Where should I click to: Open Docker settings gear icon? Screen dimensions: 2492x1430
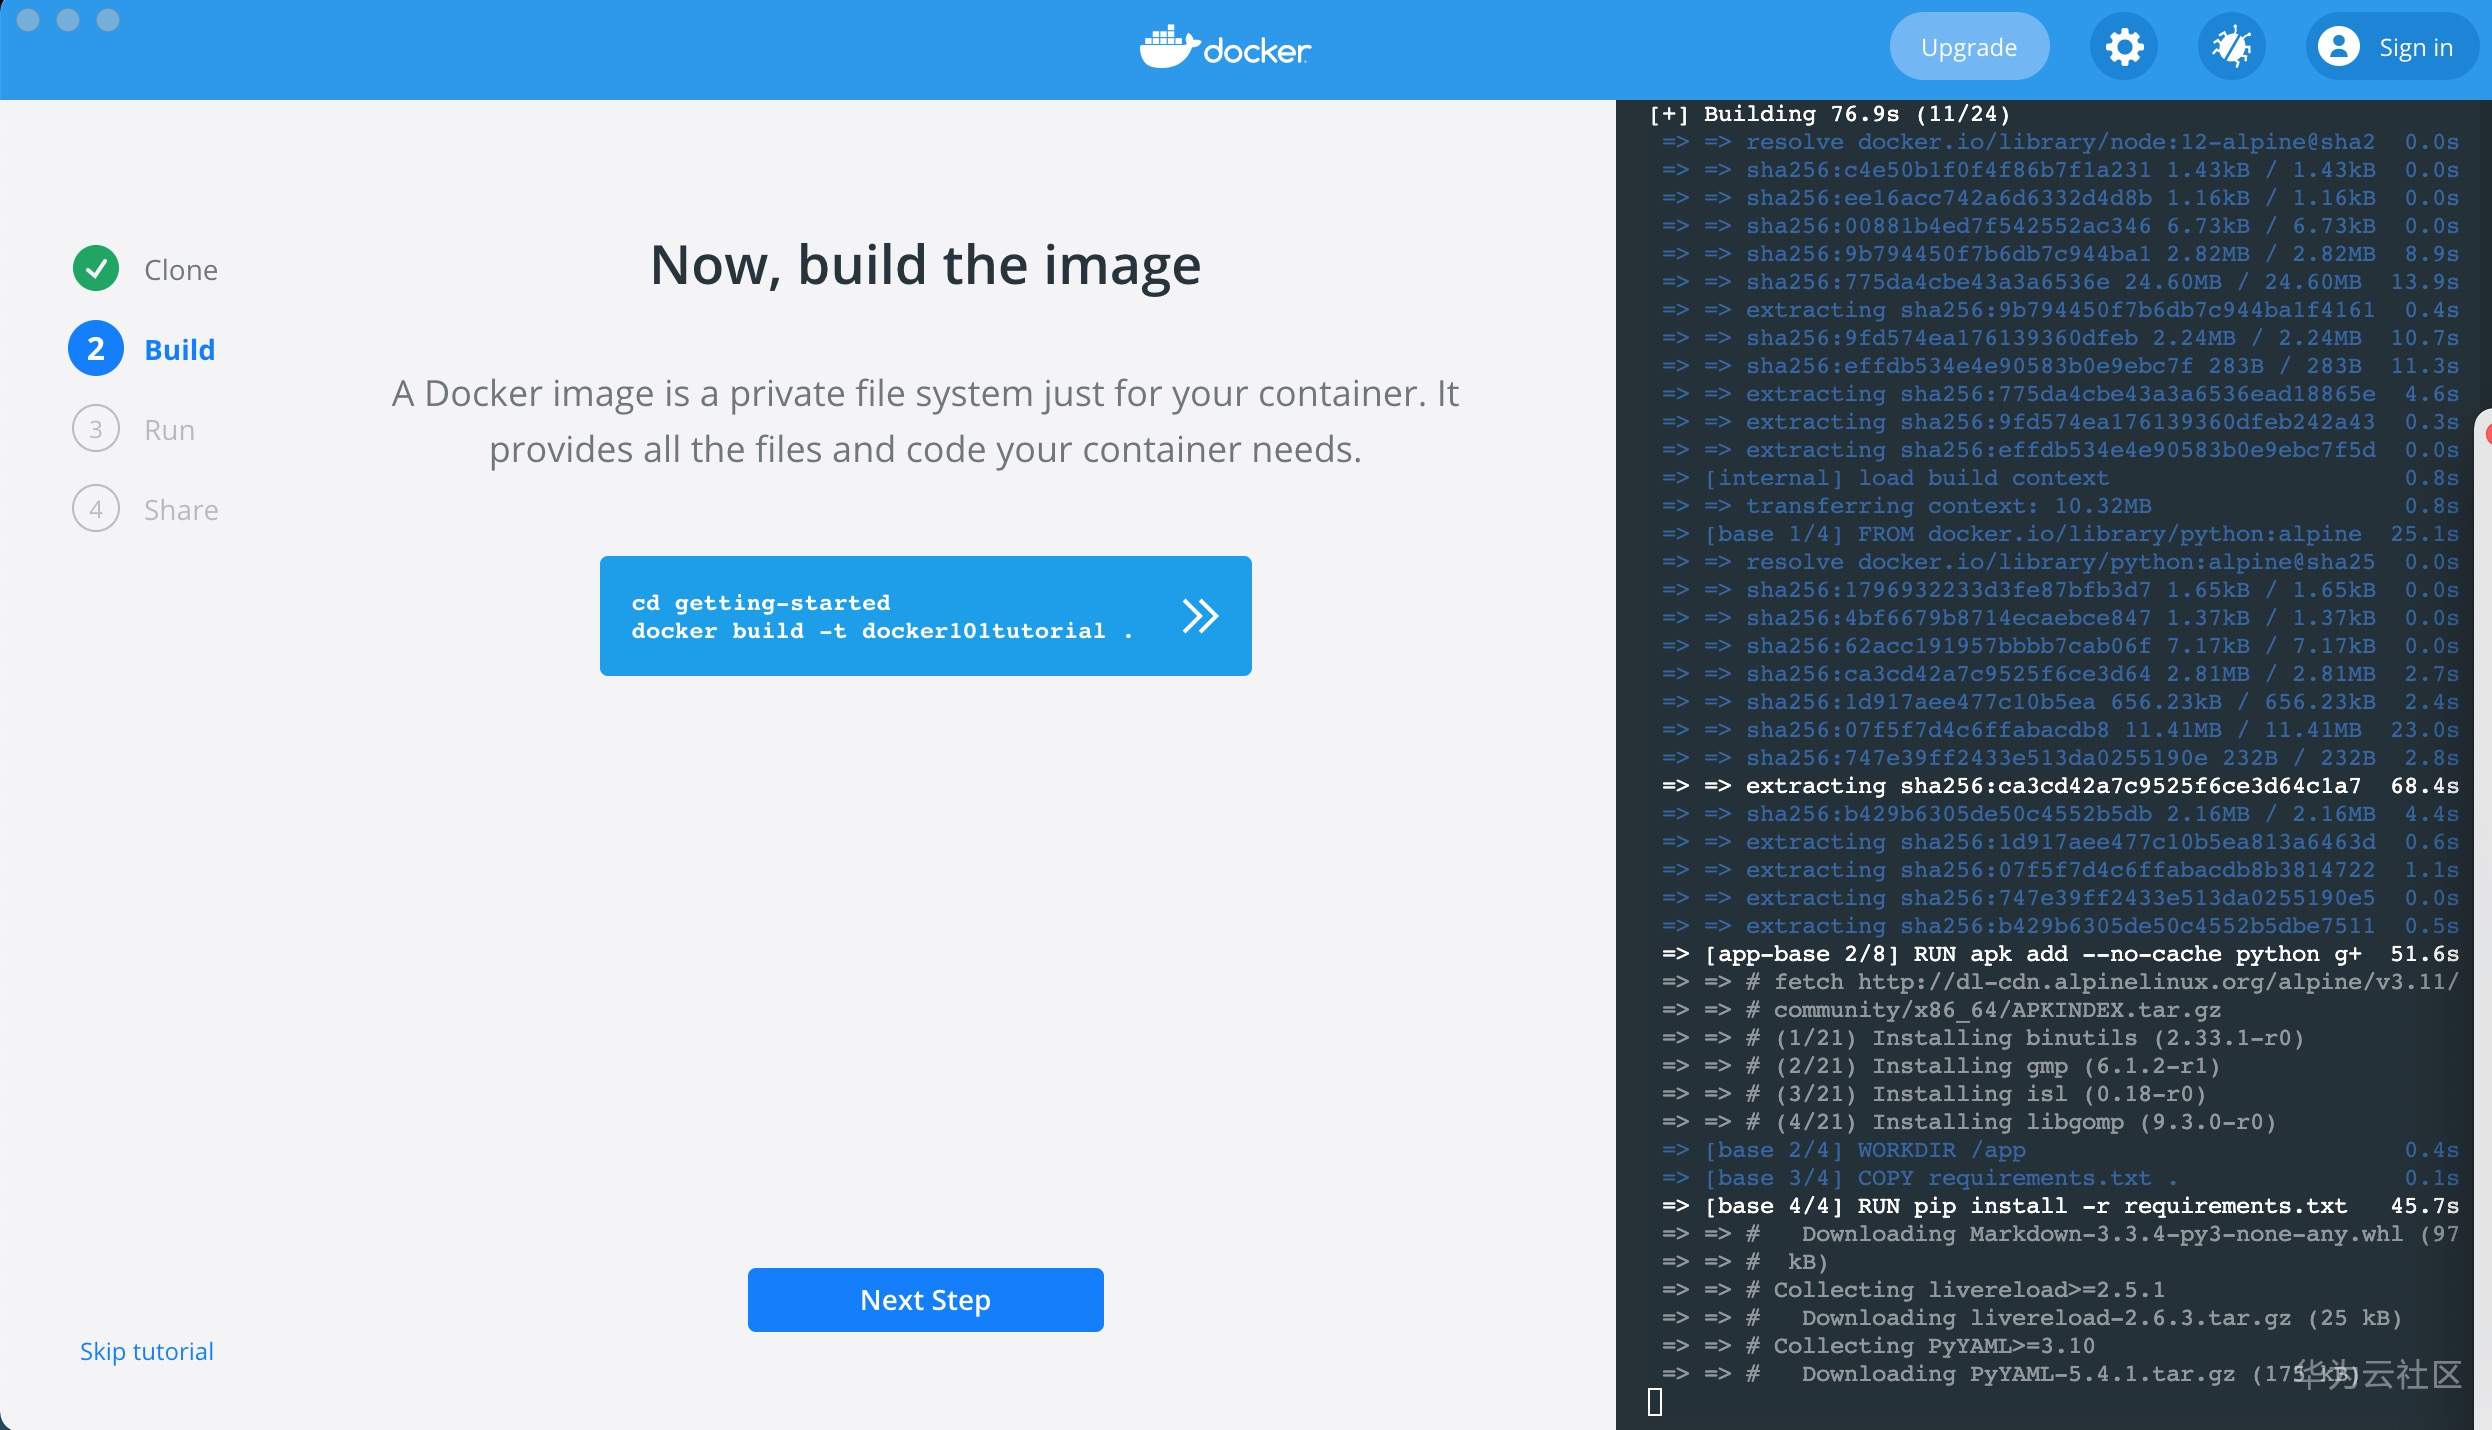click(2124, 47)
